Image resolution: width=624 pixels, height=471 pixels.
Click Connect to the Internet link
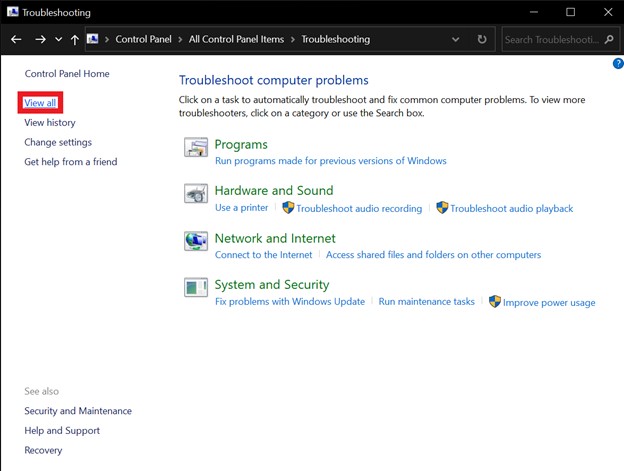click(263, 255)
